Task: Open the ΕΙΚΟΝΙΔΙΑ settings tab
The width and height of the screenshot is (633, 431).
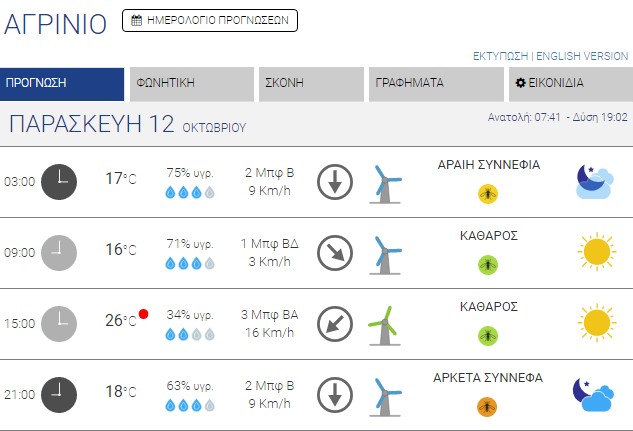Action: pos(568,84)
